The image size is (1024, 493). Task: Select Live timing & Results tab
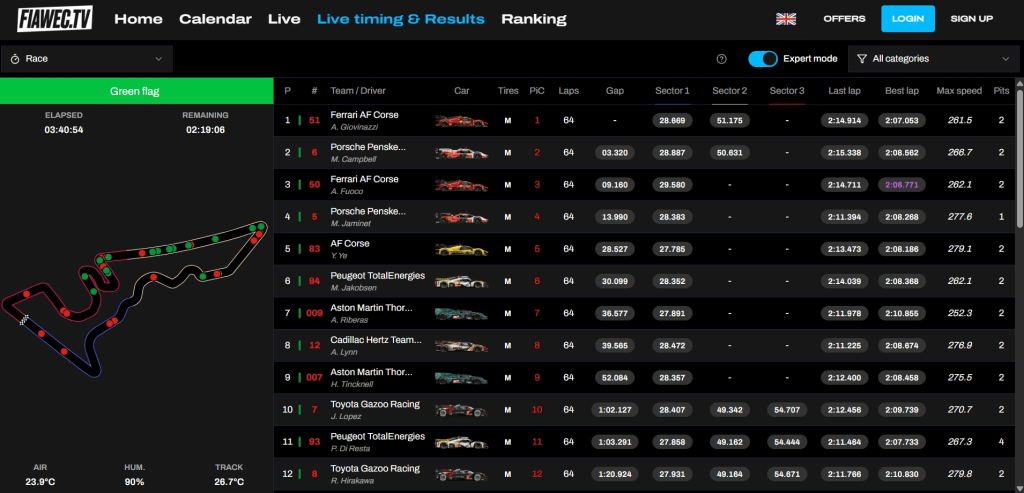point(401,19)
